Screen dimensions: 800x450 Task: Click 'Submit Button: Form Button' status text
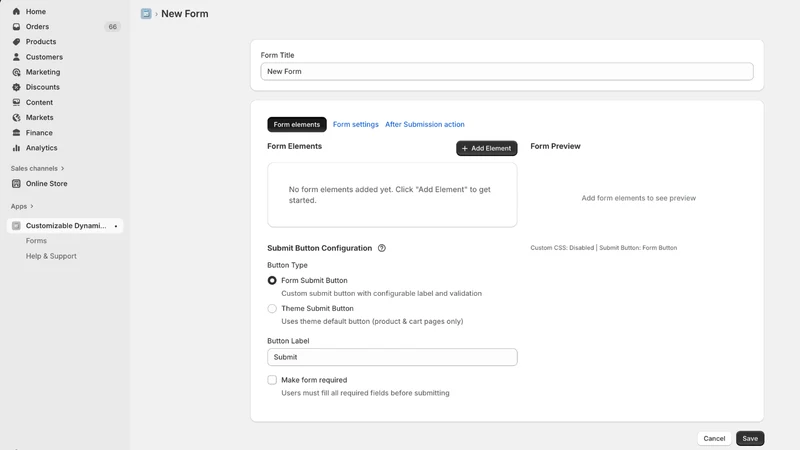638,247
